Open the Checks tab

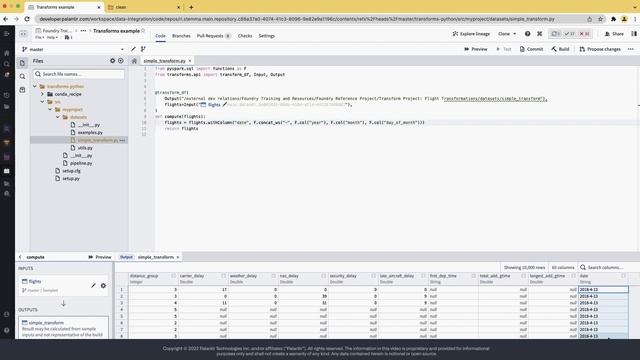pyautogui.click(x=245, y=36)
